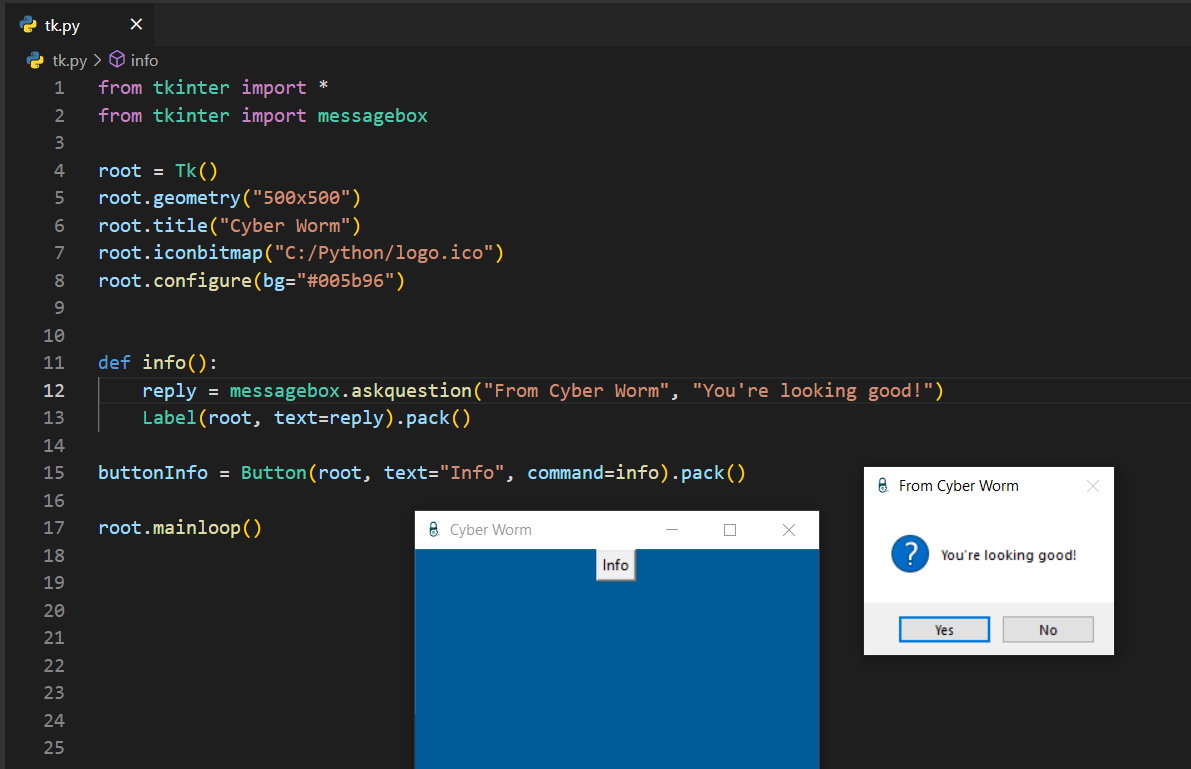Maximize the Cyber Worm window
The width and height of the screenshot is (1191, 769).
point(730,530)
